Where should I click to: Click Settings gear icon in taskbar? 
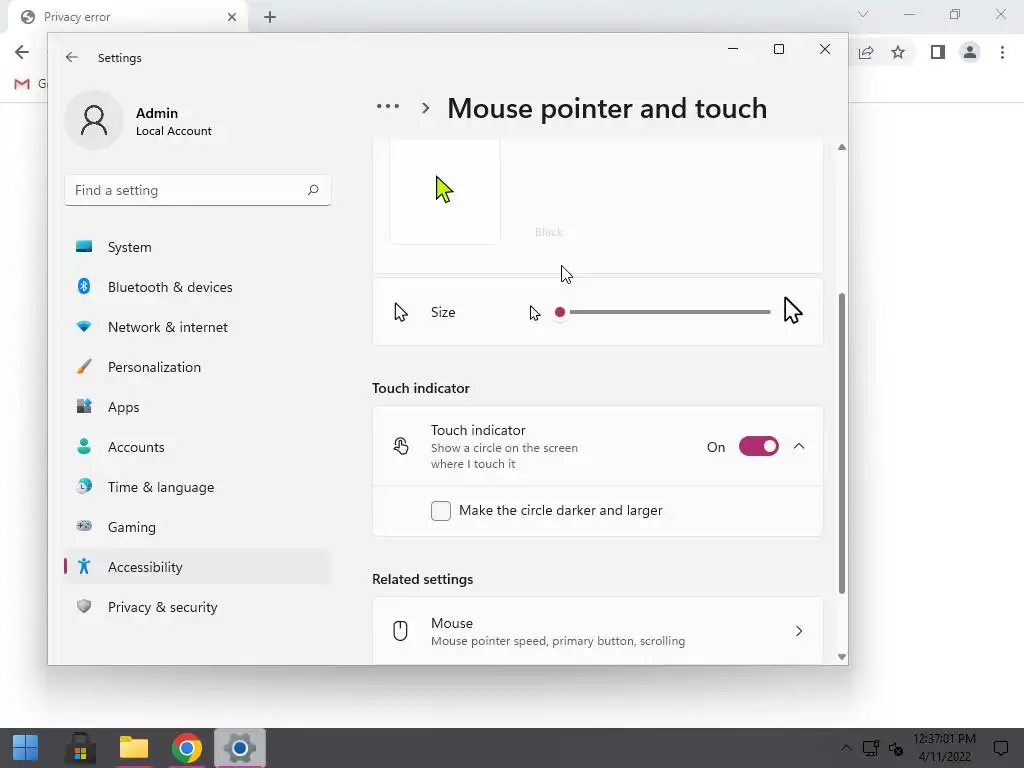tap(240, 748)
